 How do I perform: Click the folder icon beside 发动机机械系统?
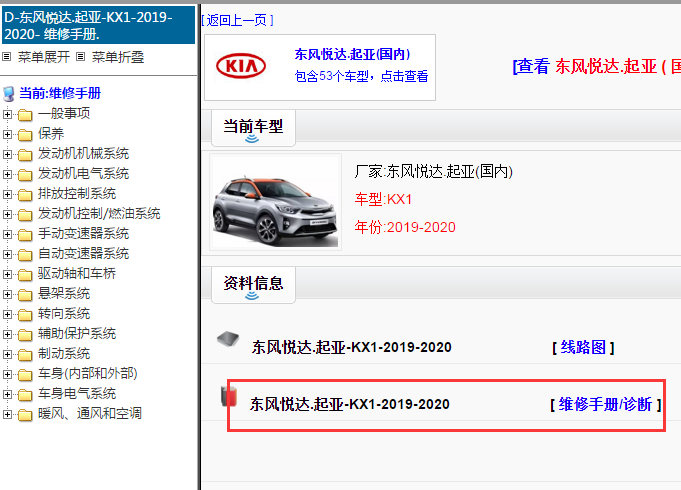pos(25,155)
